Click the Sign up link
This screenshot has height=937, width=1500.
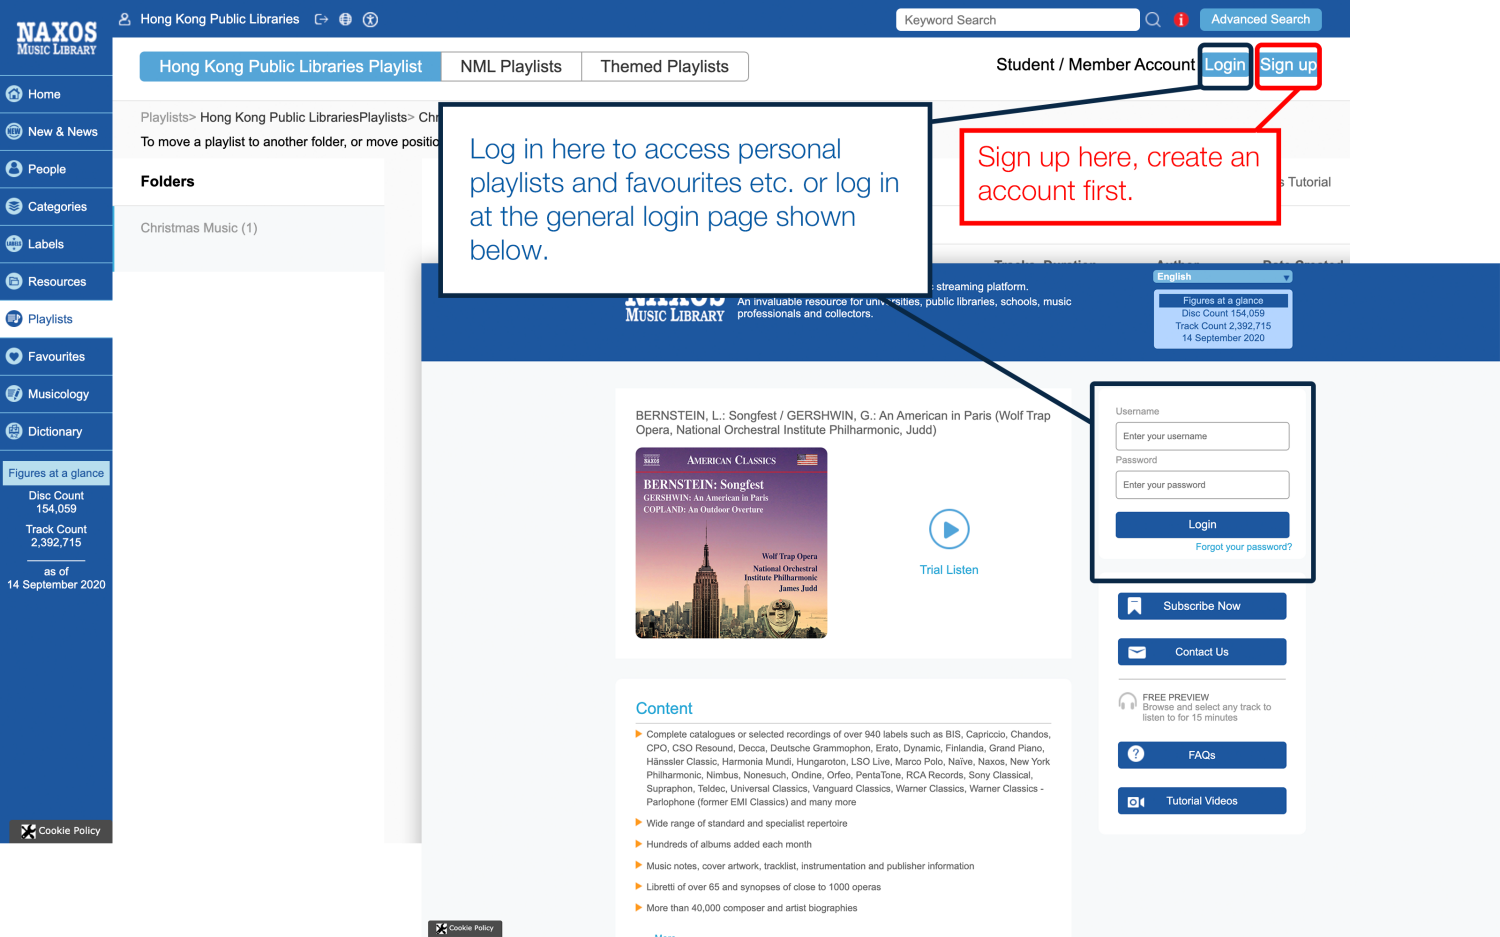point(1288,65)
